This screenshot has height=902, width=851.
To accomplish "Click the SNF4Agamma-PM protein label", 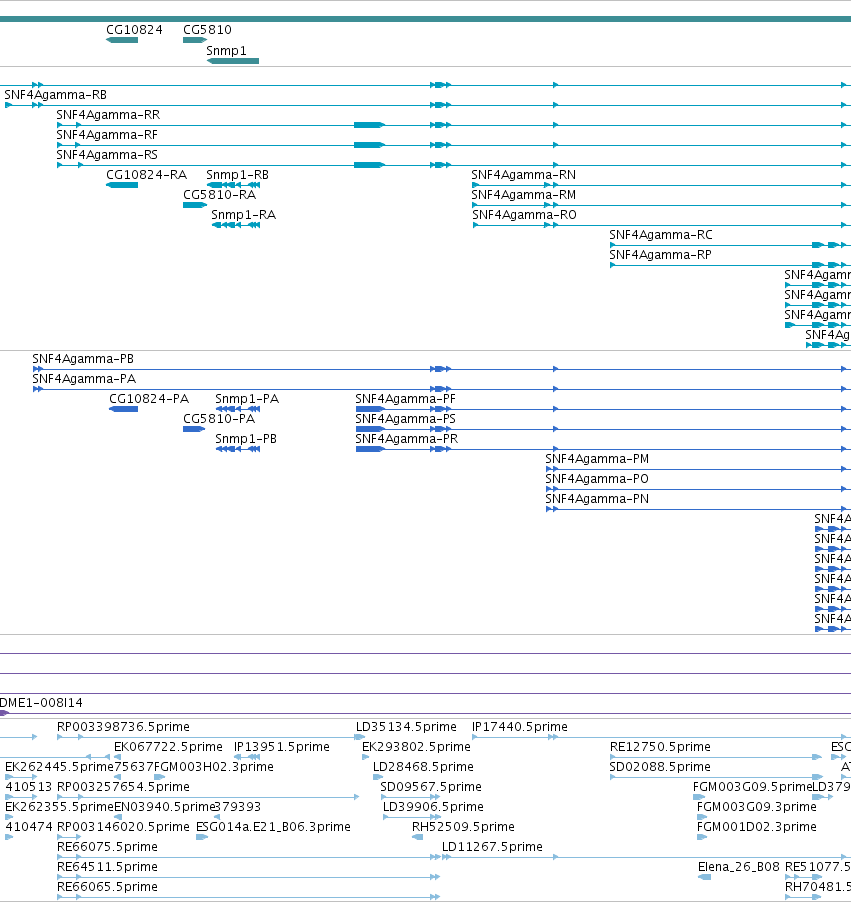I will click(x=597, y=459).
